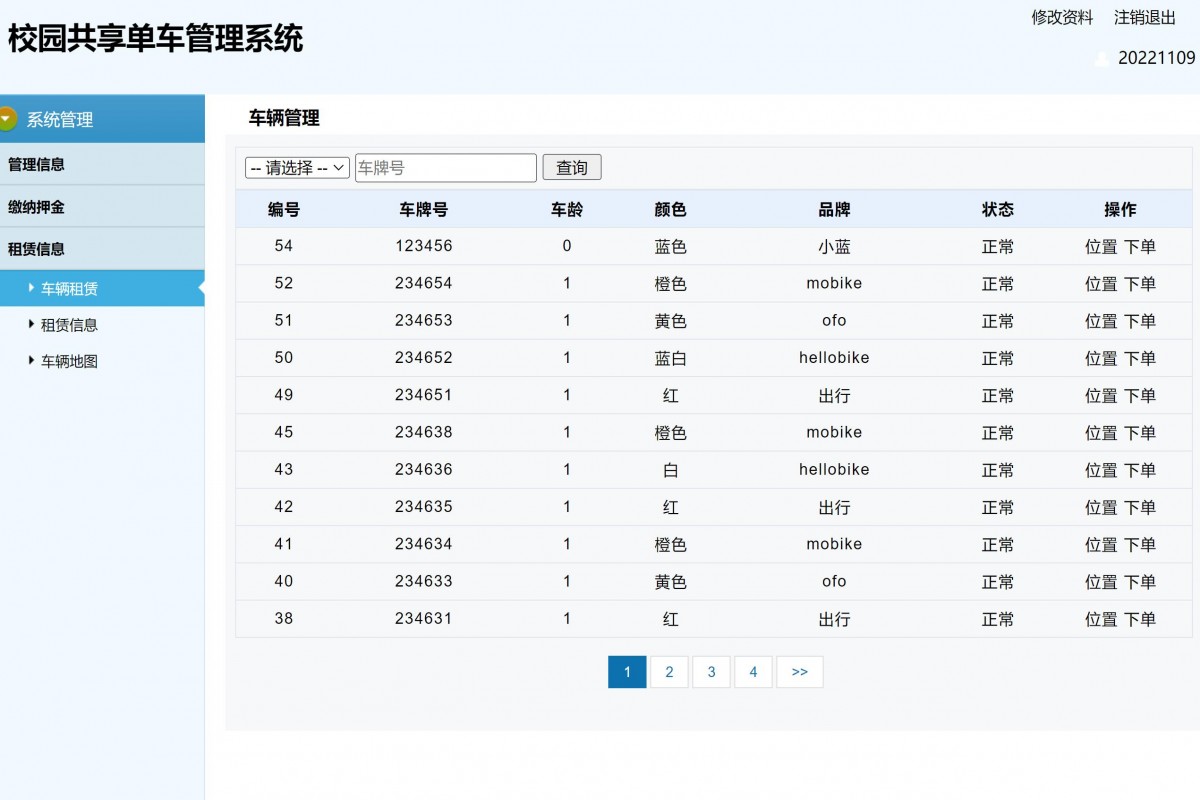The width and height of the screenshot is (1200, 800).
Task: Click the >> next page button
Action: 799,672
